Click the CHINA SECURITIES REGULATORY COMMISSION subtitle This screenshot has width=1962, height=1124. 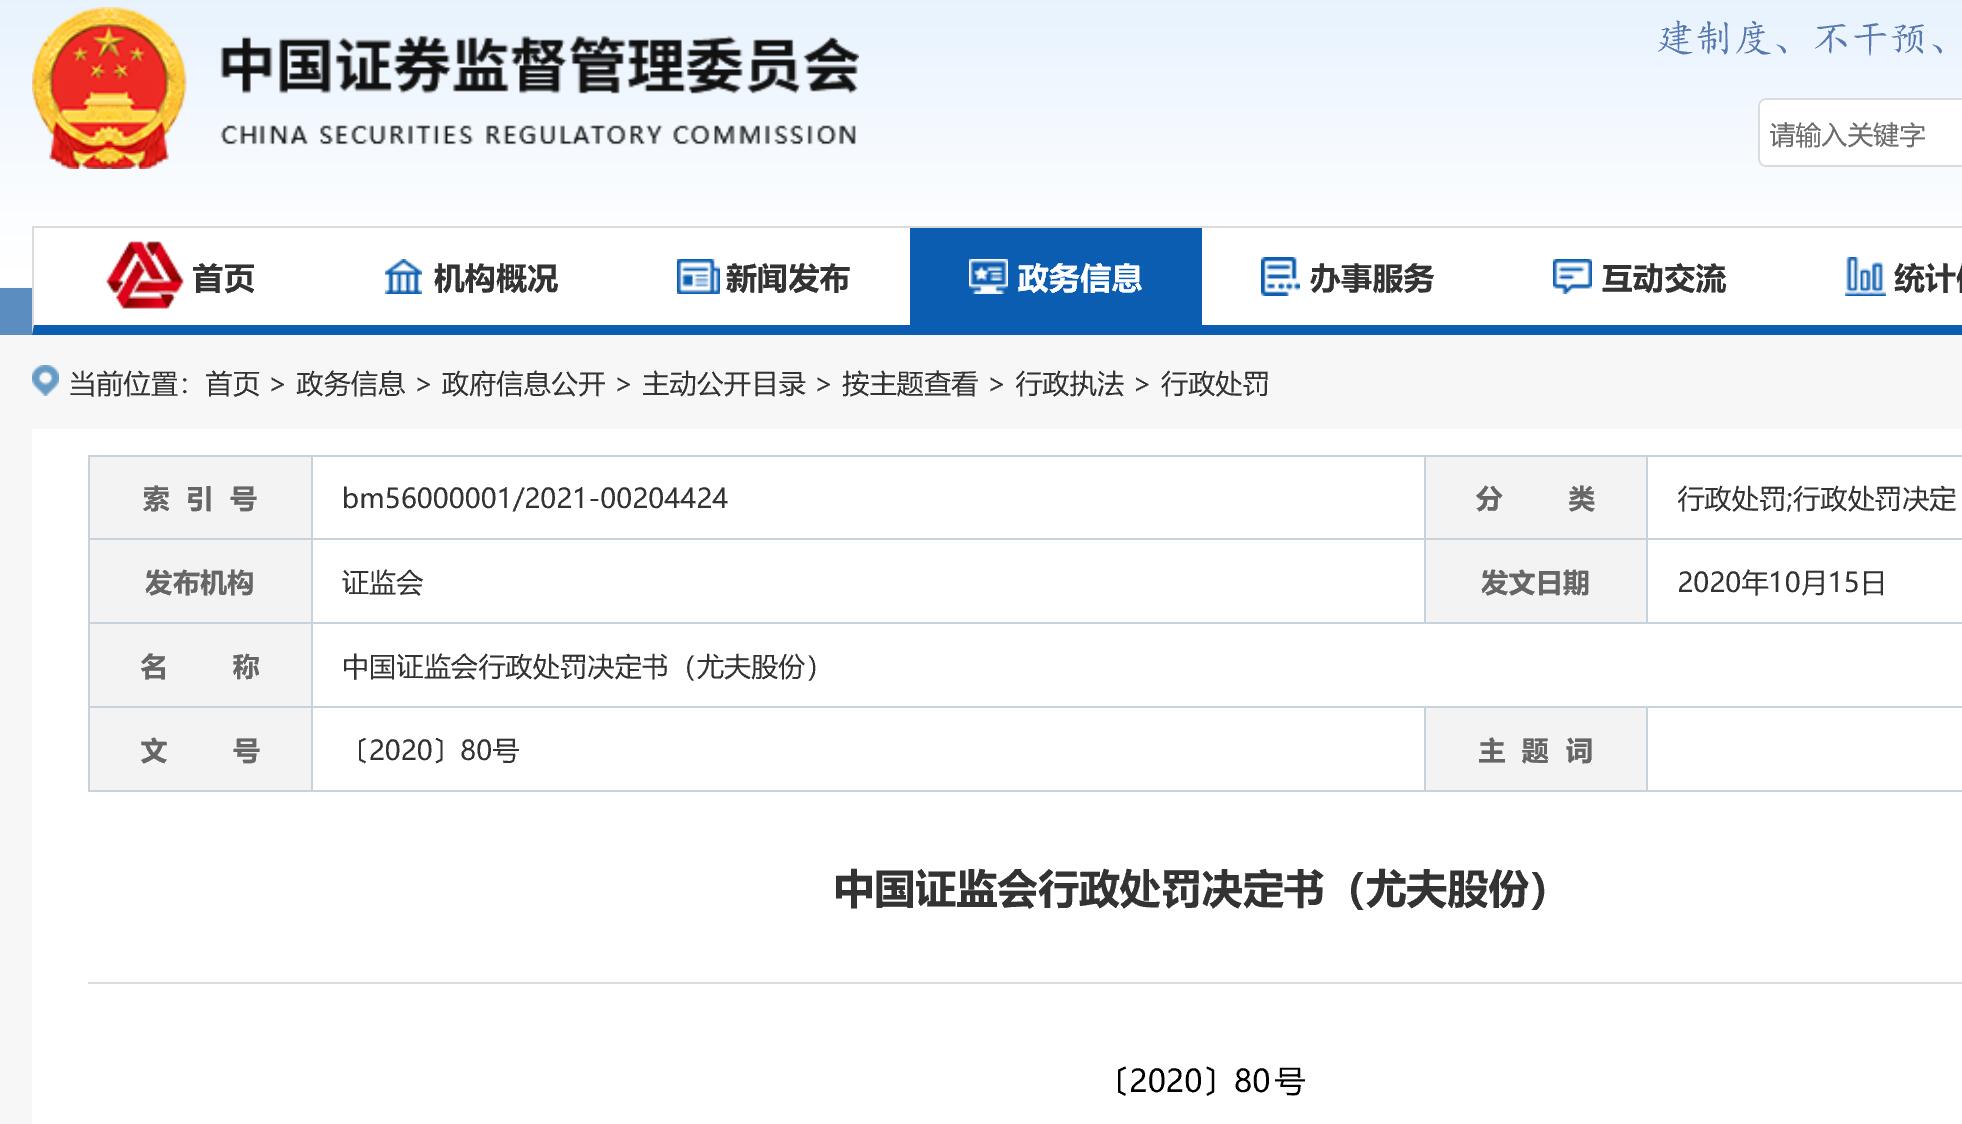[539, 135]
